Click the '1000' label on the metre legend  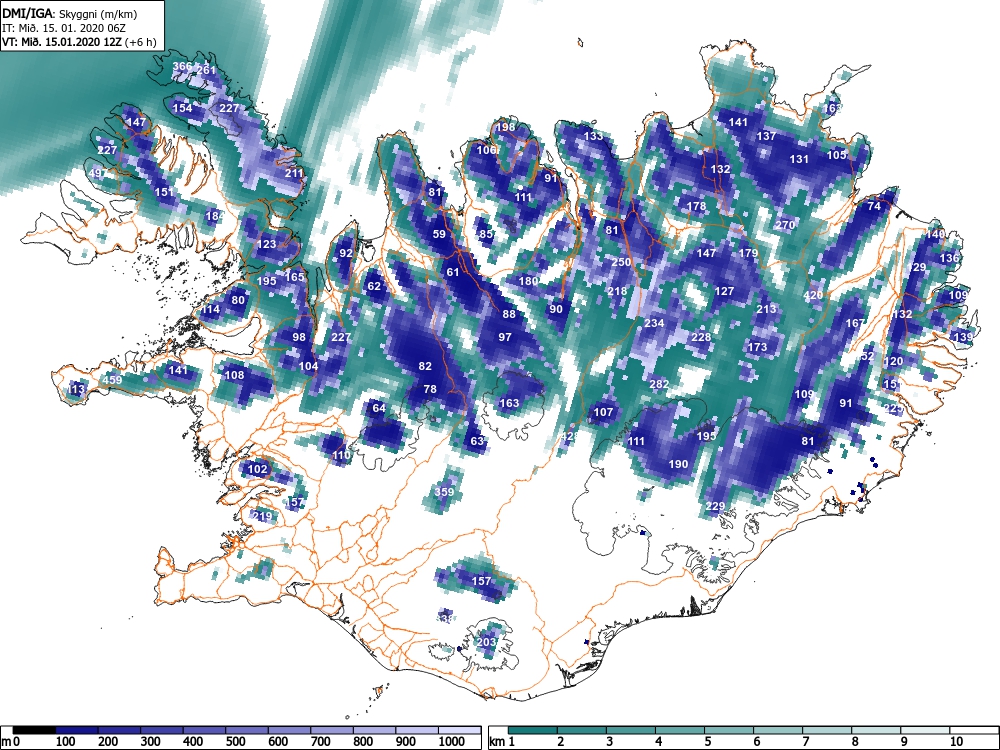click(x=452, y=742)
